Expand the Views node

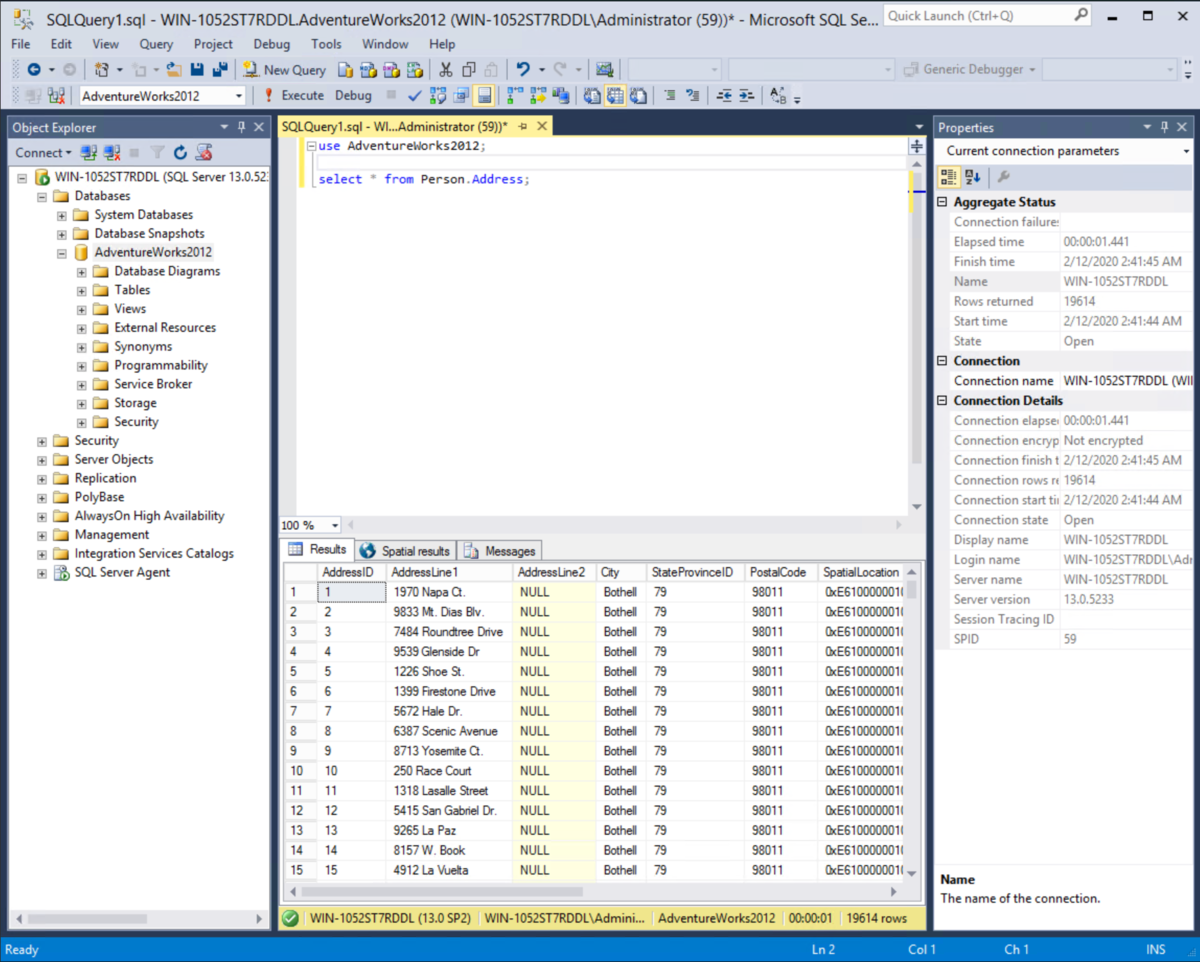[x=82, y=310]
